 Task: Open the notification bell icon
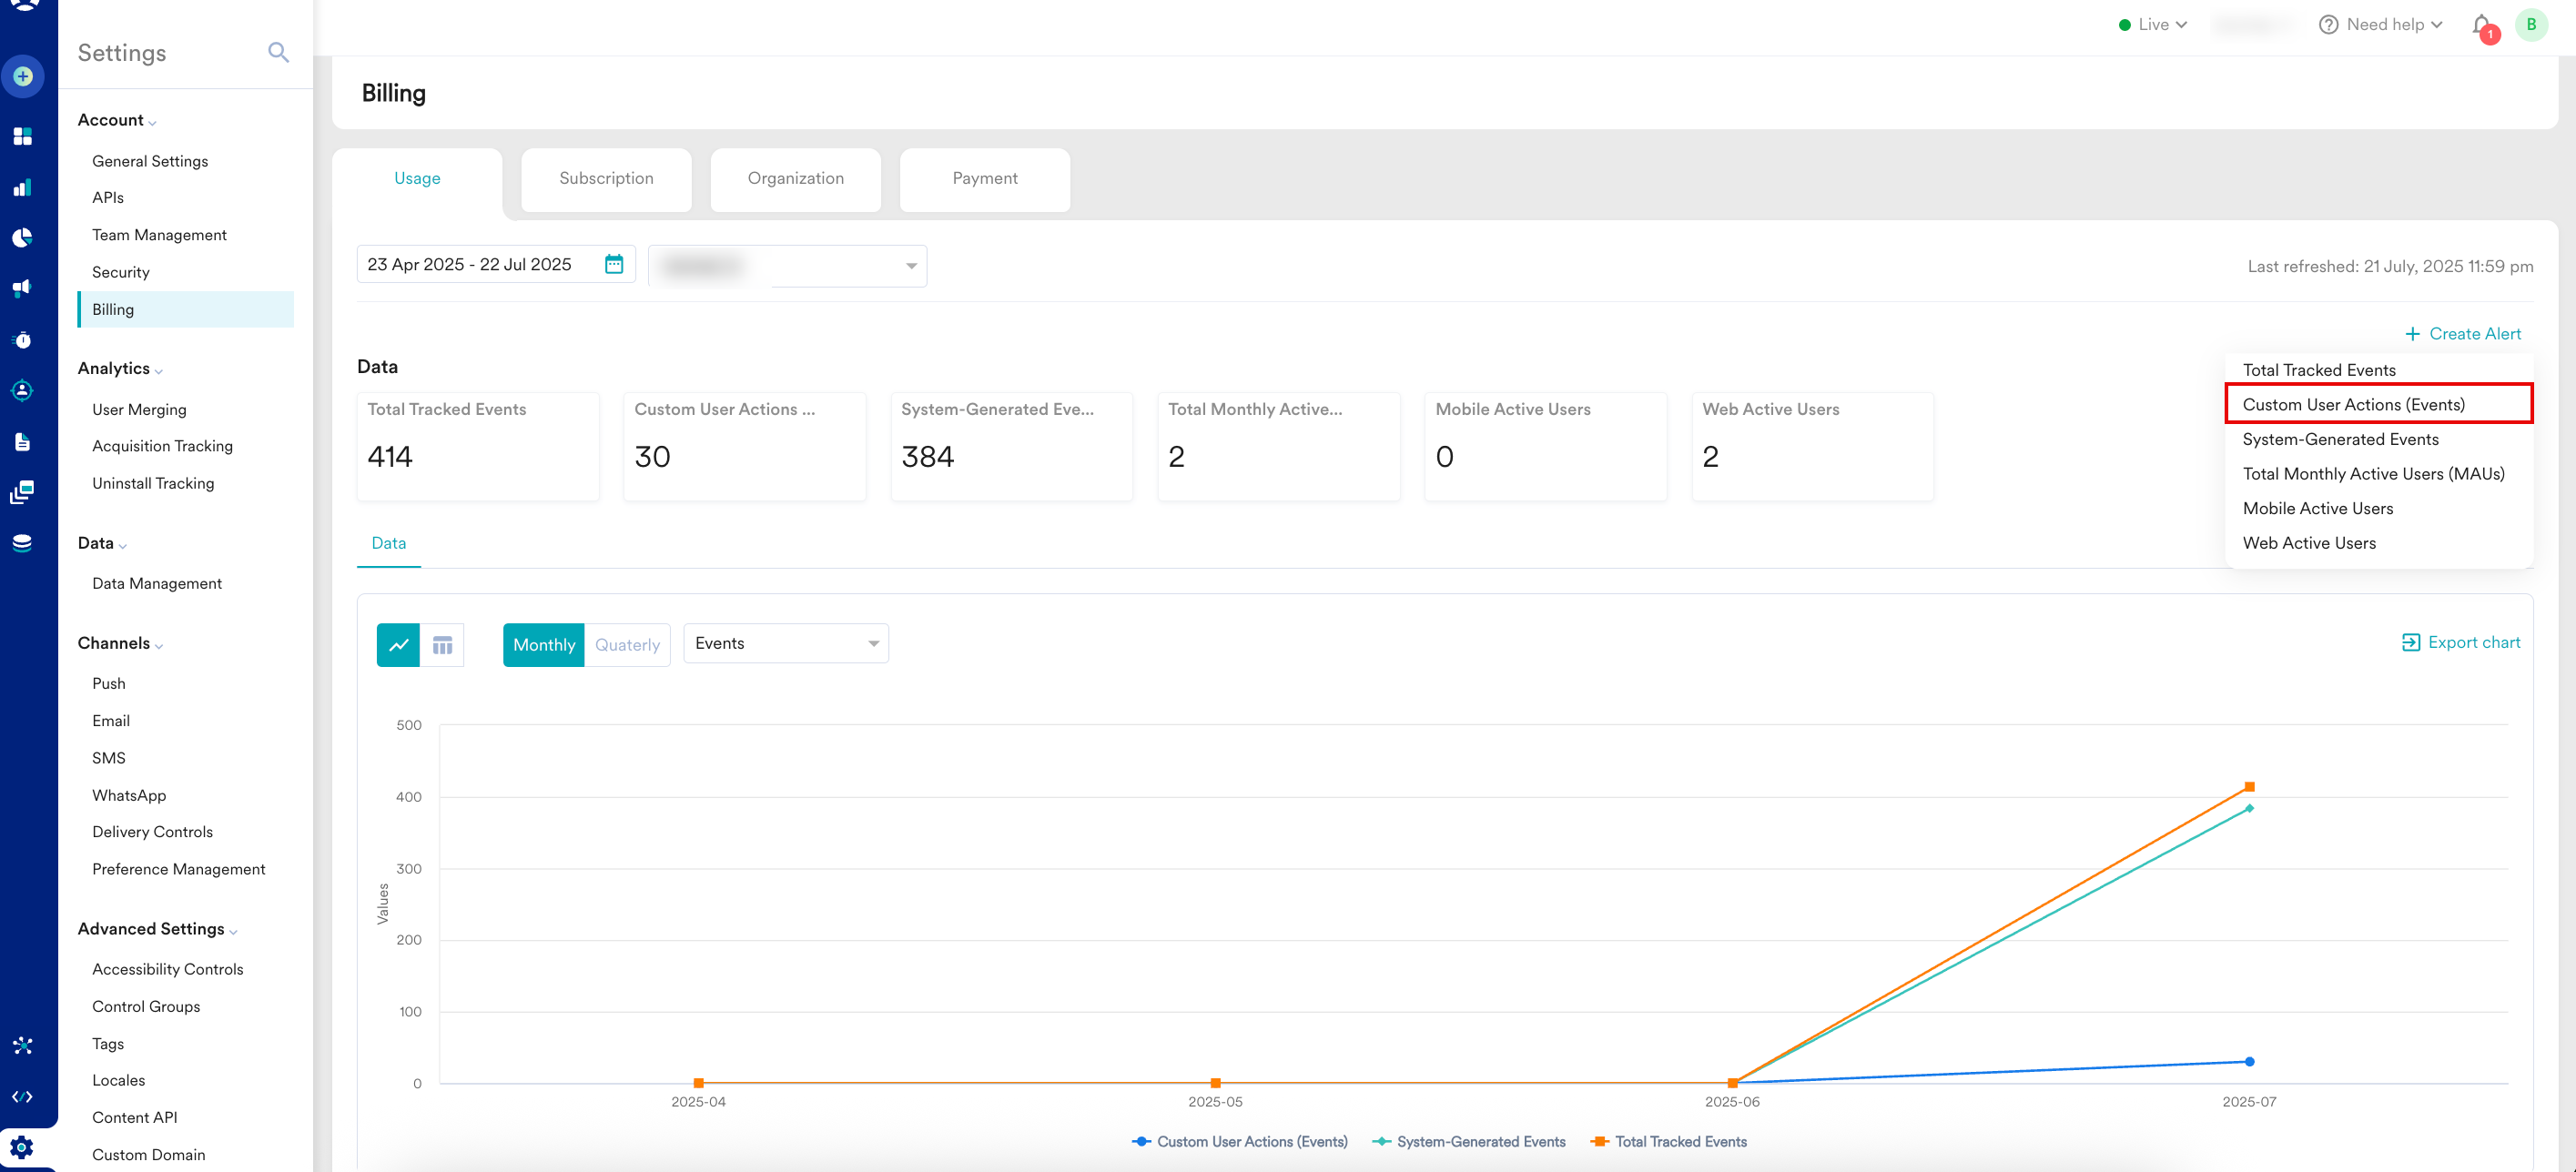(2482, 26)
